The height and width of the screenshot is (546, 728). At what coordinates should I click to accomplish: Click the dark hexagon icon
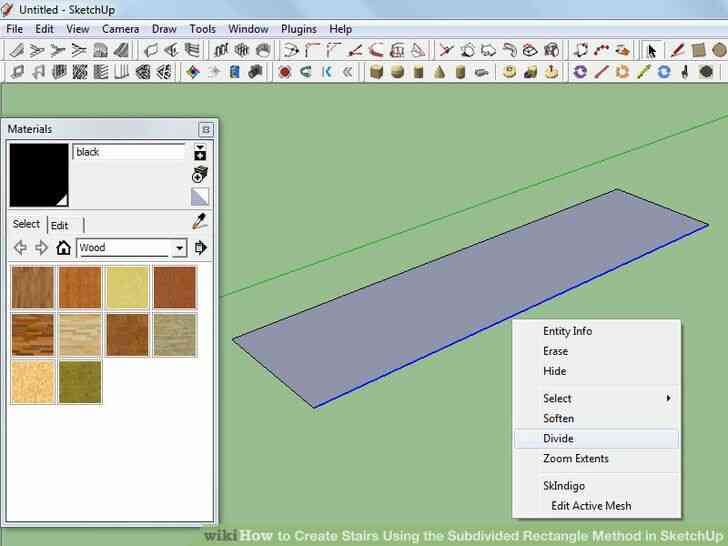706,72
